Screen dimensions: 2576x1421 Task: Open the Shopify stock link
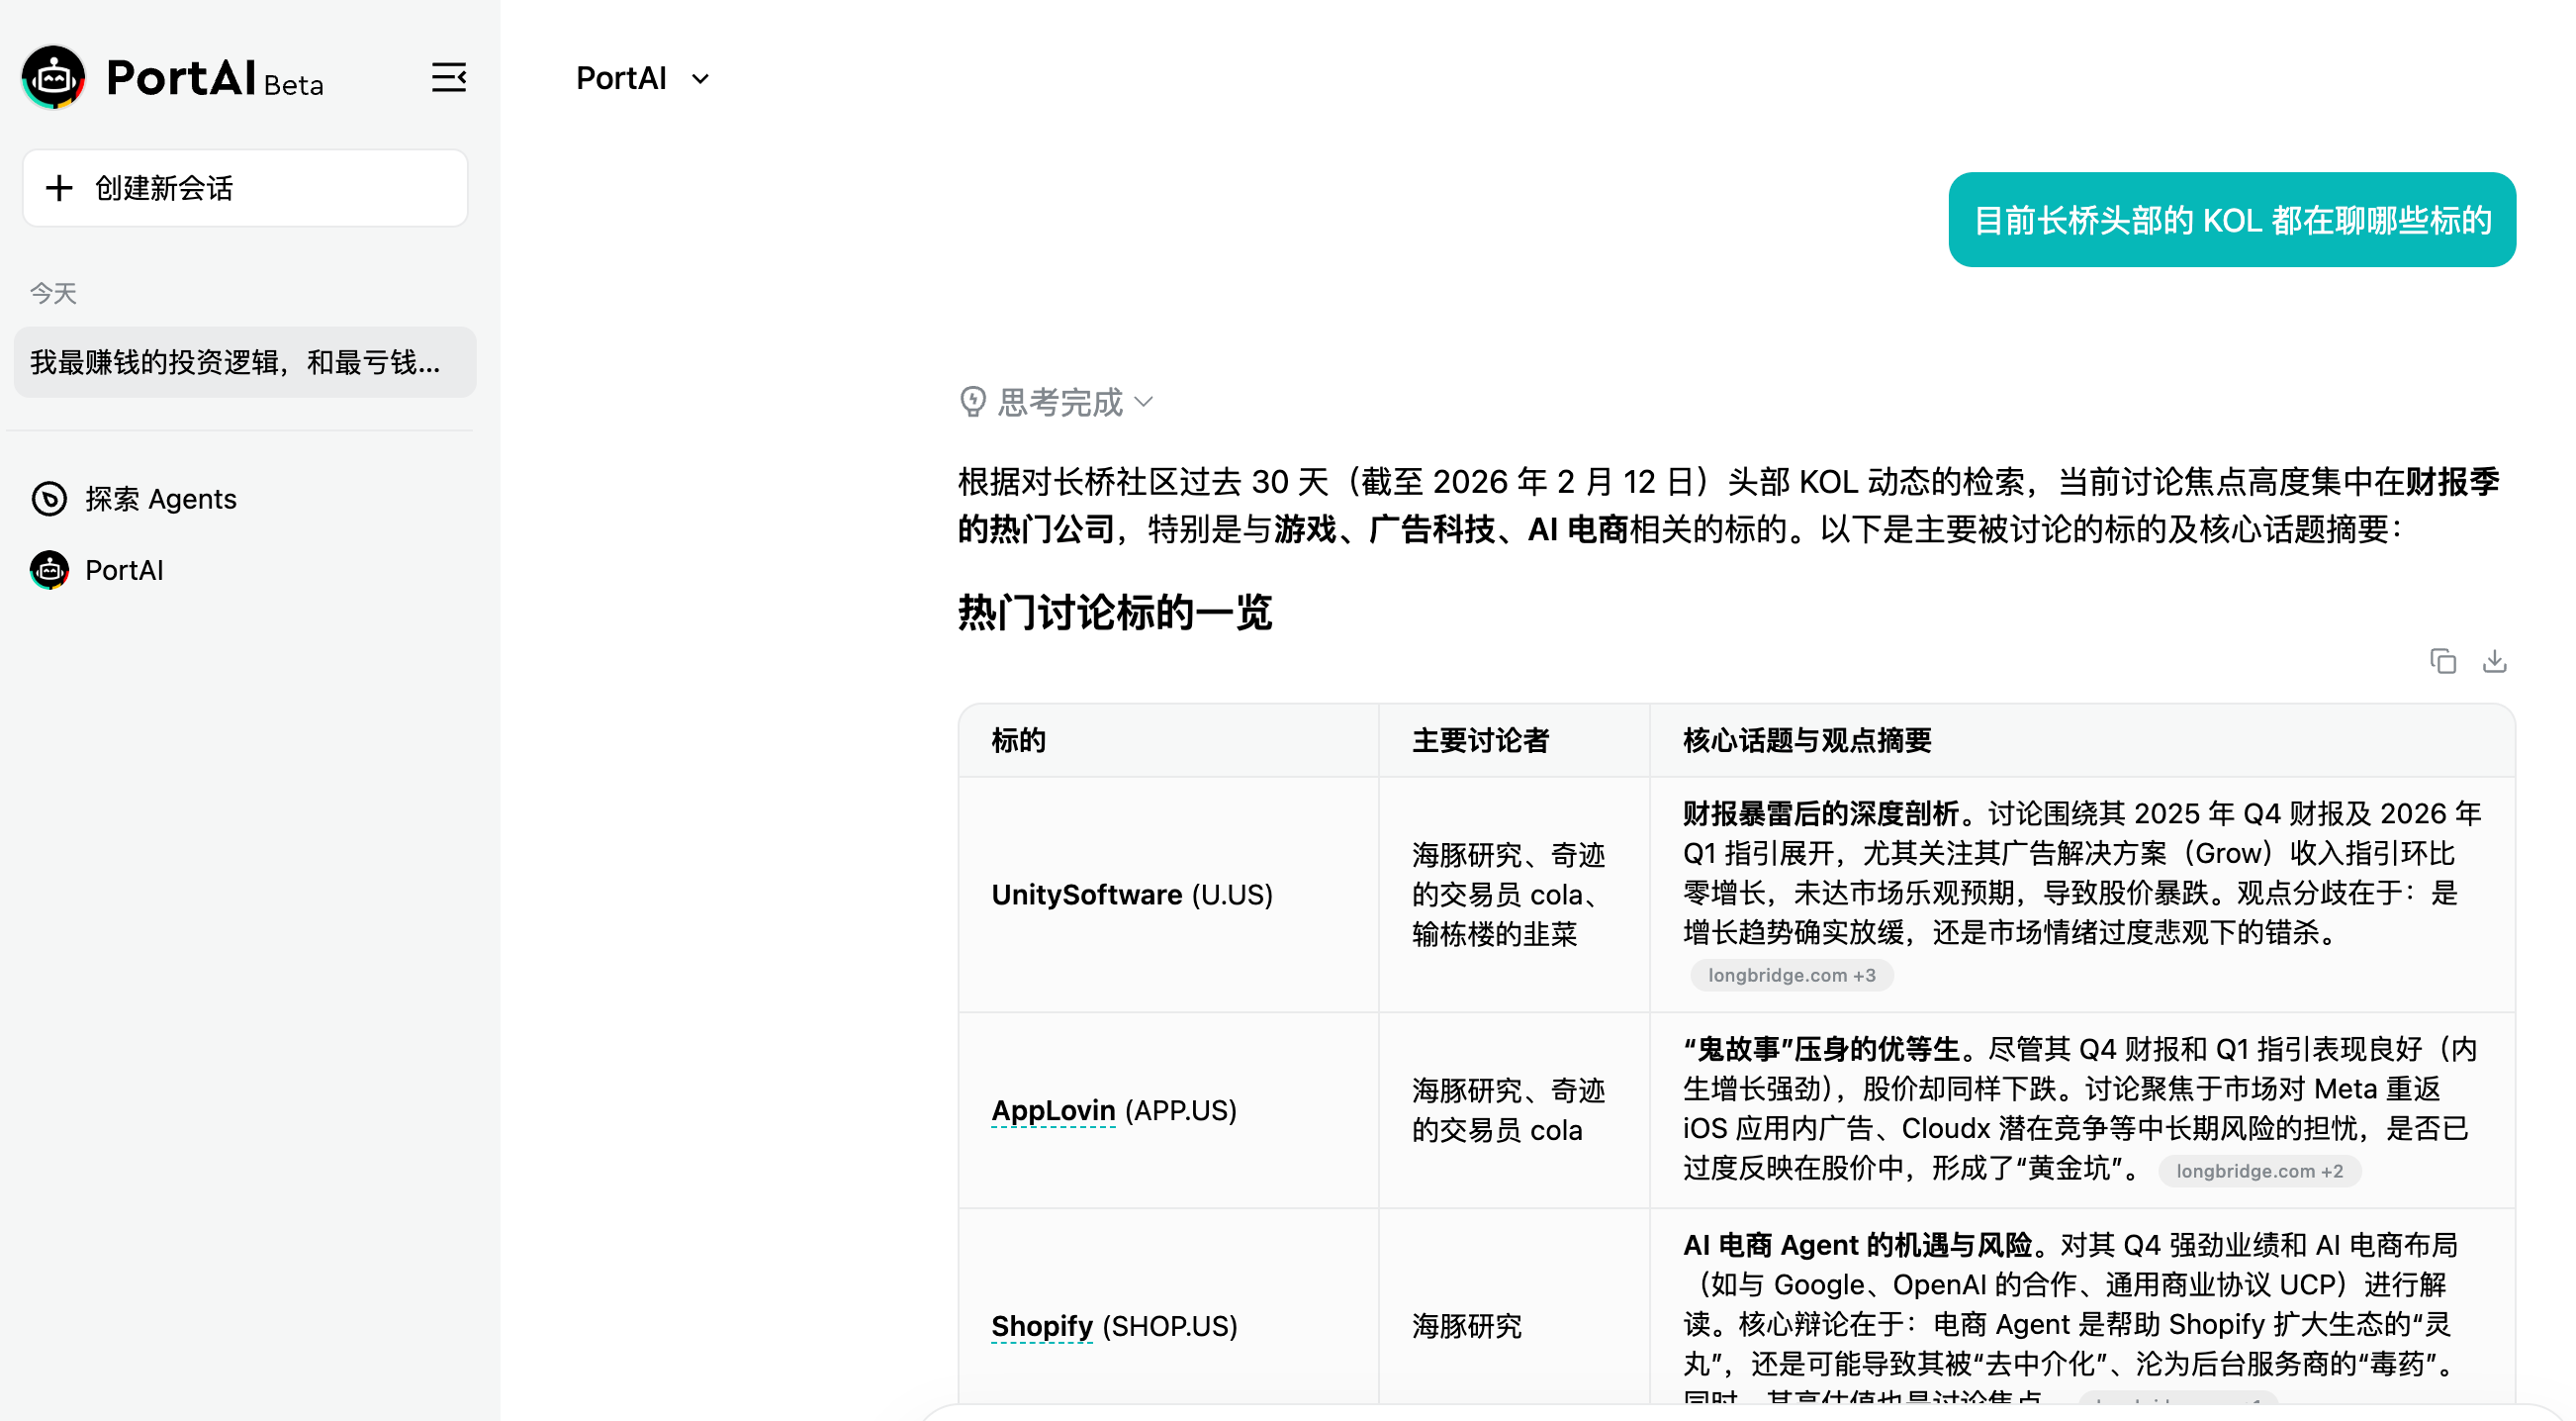[x=1041, y=1326]
